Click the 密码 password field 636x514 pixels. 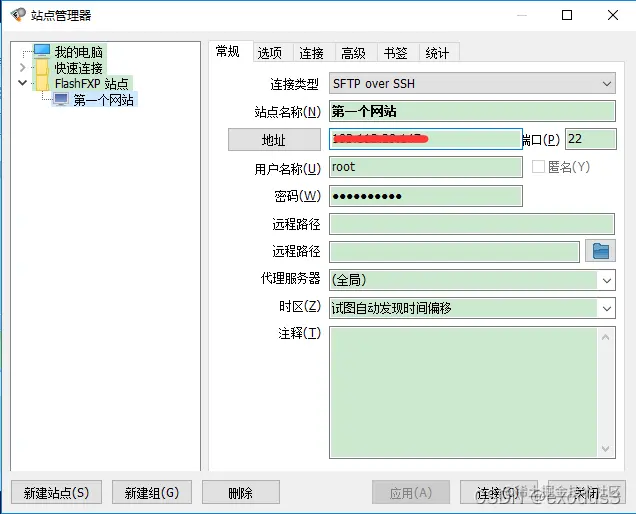[x=425, y=196]
